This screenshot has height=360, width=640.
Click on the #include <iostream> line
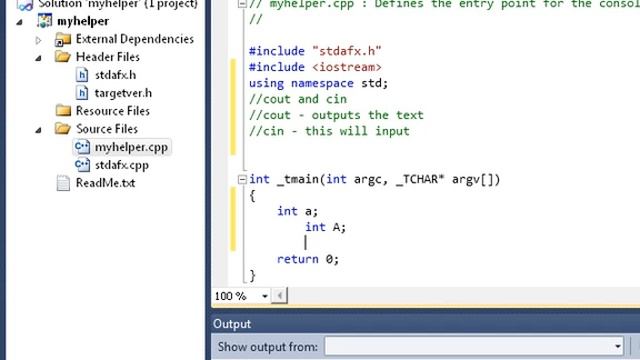click(x=315, y=67)
